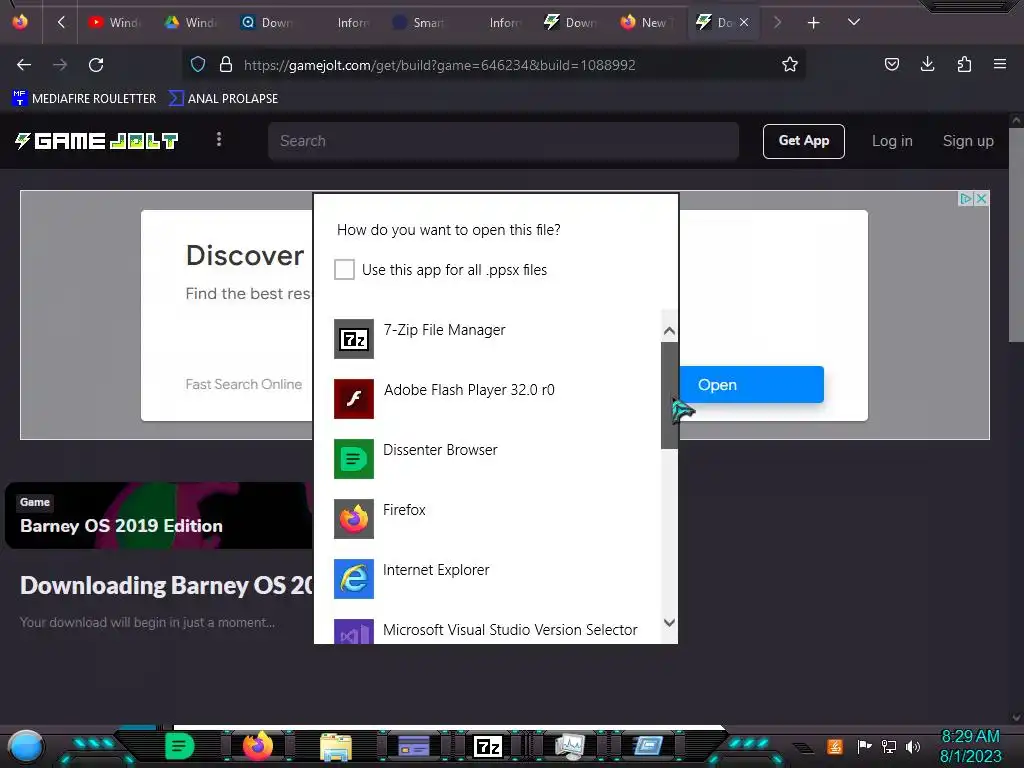Open the Start orb on taskbar
This screenshot has width=1024, height=768.
pyautogui.click(x=26, y=748)
